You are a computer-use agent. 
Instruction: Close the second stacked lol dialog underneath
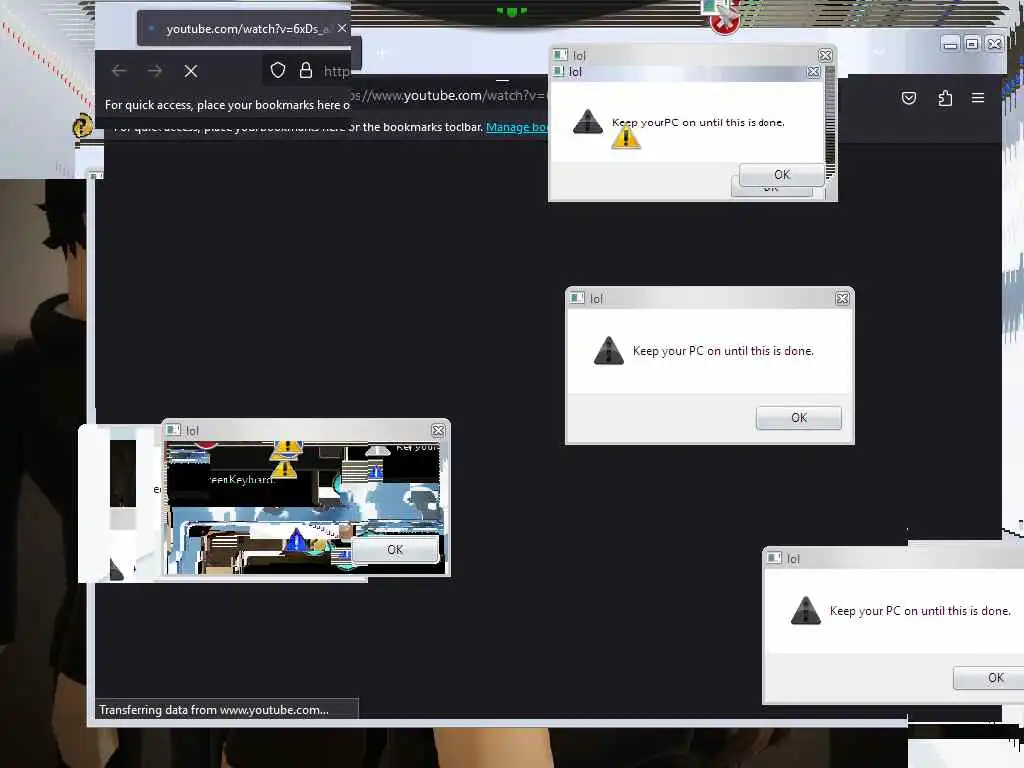click(813, 72)
